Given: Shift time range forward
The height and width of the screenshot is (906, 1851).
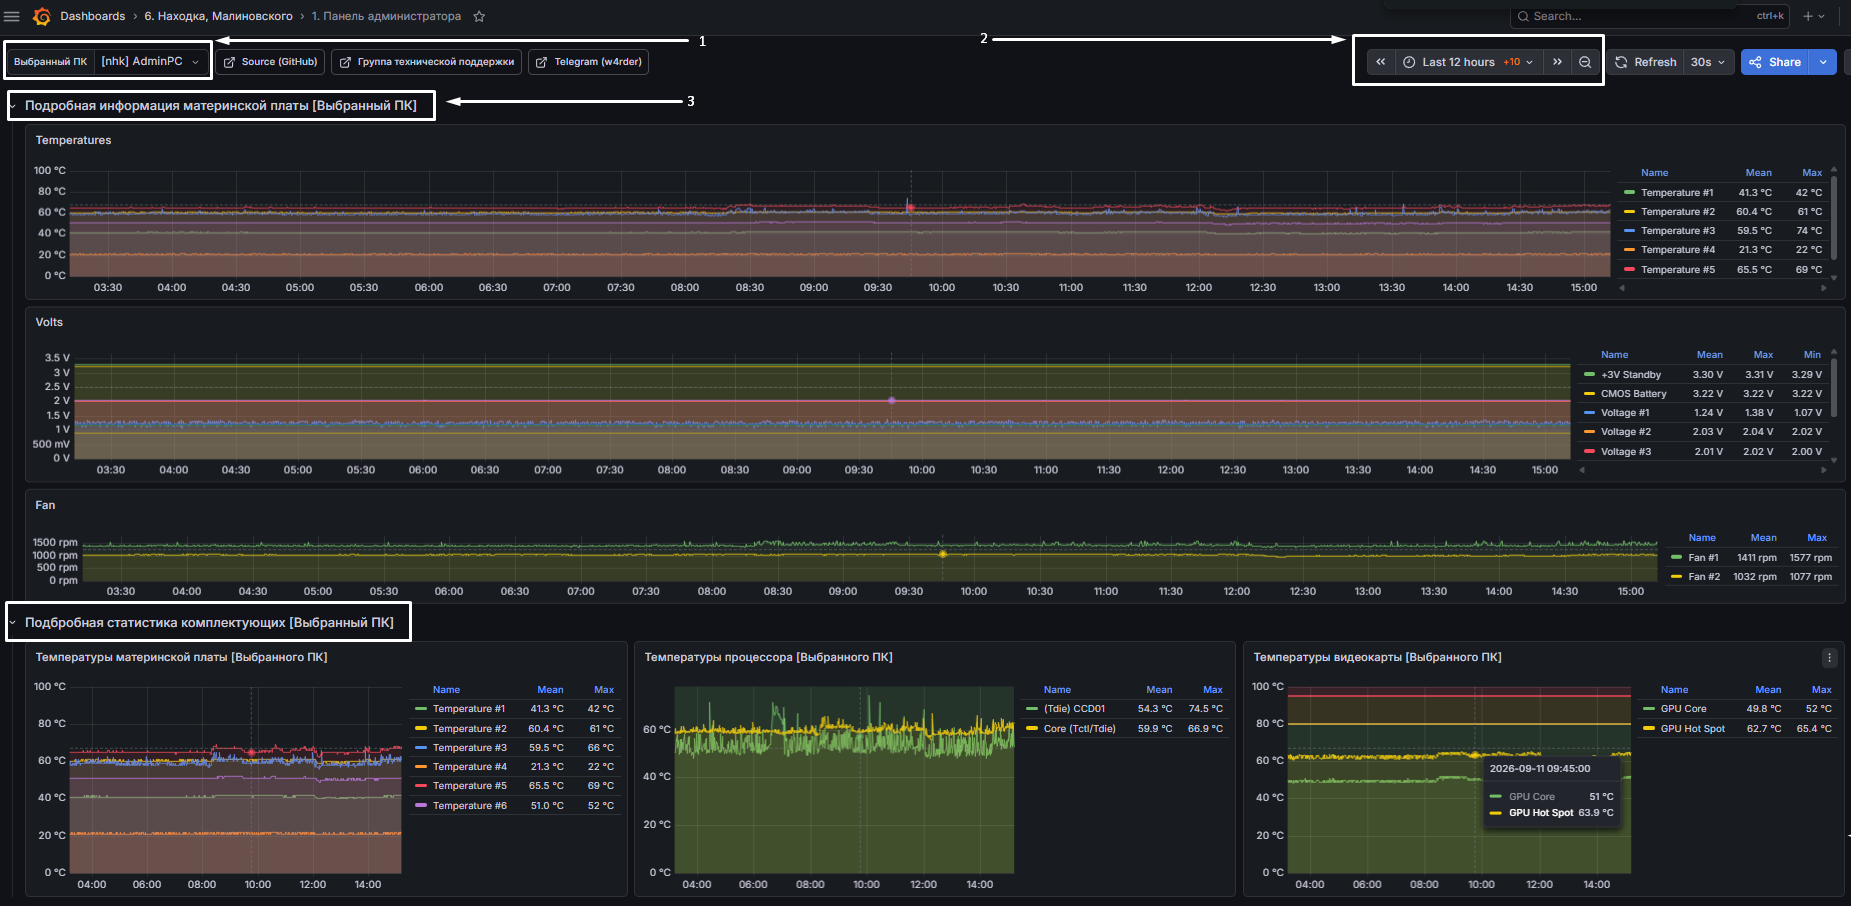Looking at the screenshot, I should point(1557,62).
